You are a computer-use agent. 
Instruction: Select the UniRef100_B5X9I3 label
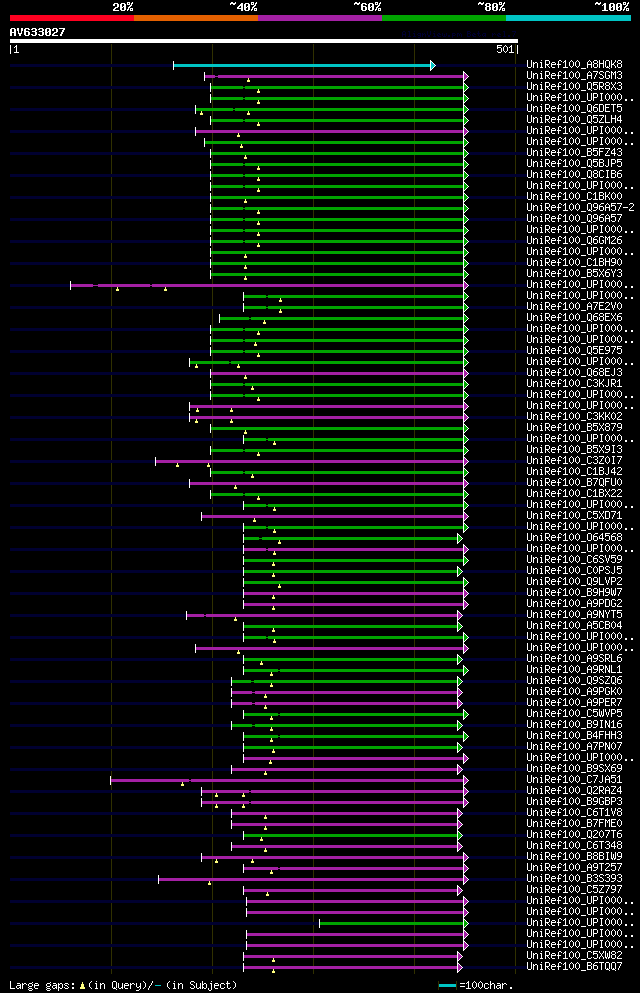pos(574,450)
